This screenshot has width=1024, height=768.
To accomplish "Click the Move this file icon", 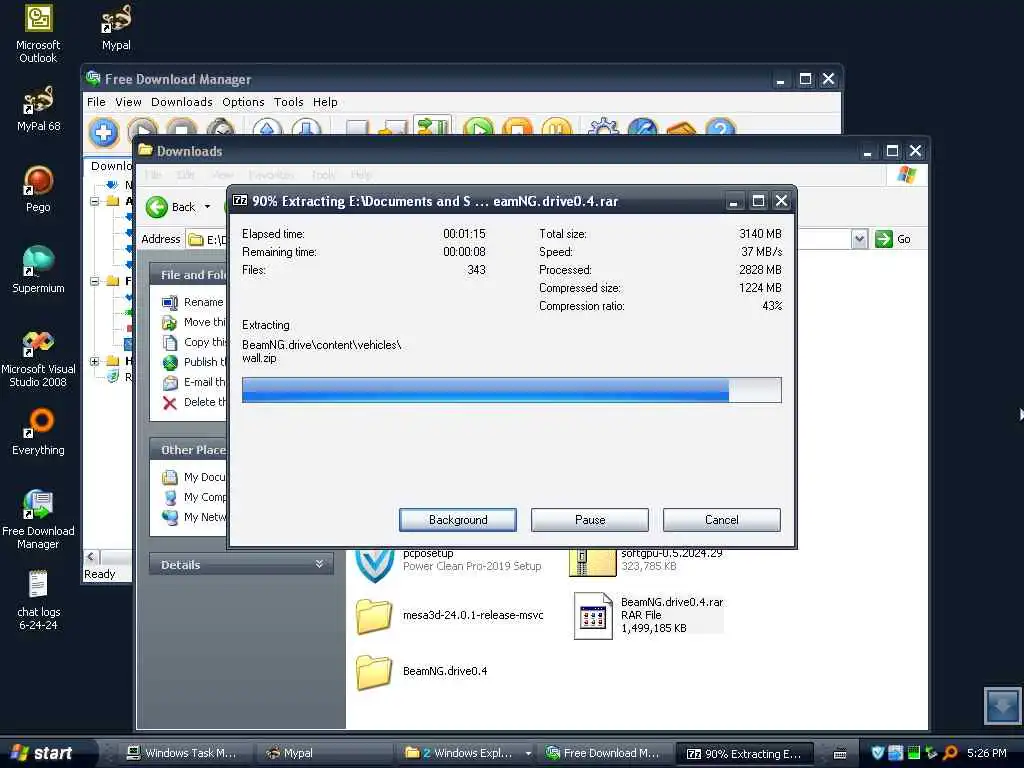I will 170,323.
